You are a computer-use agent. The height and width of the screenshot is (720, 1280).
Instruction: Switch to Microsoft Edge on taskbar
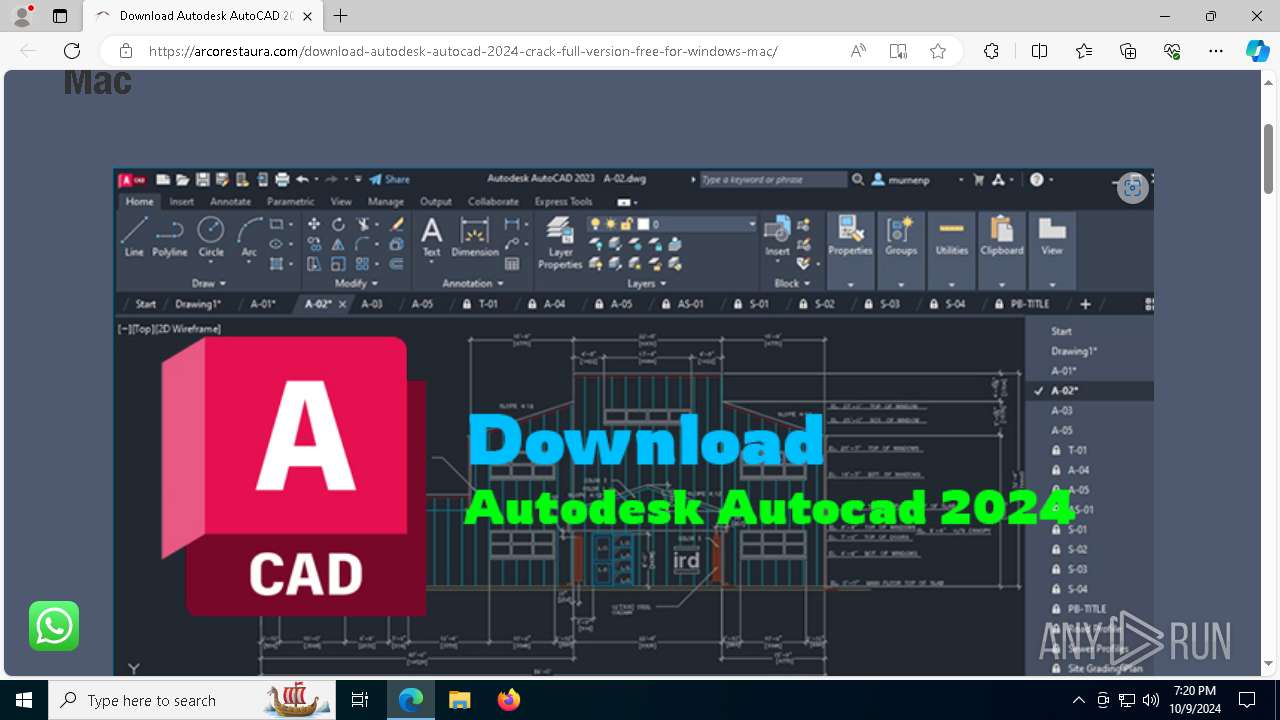pos(411,700)
